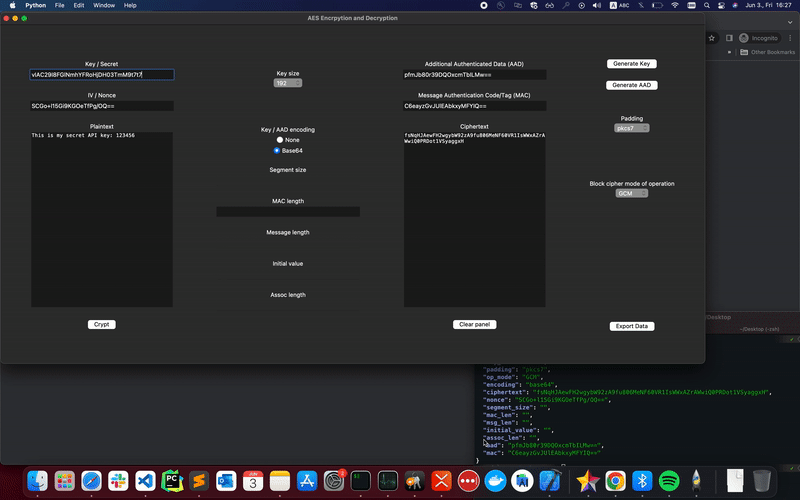The height and width of the screenshot is (500, 800).
Task: Open the Python rocket app in the Dock
Action: (x=696, y=481)
